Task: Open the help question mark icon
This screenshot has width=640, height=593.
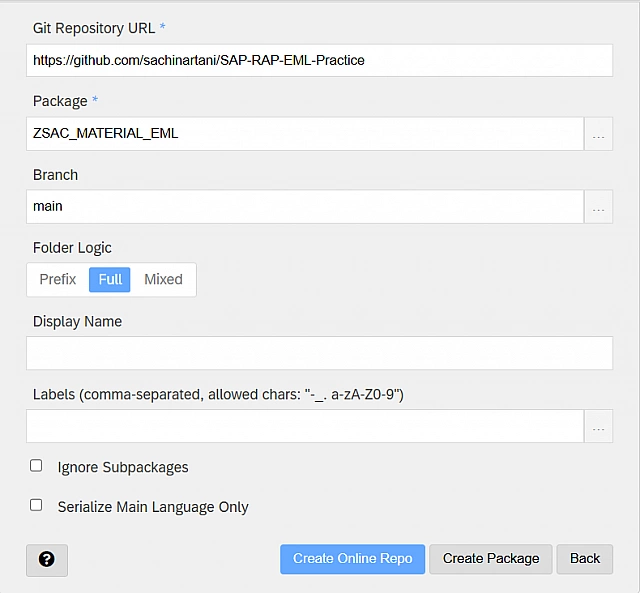Action: [x=46, y=560]
